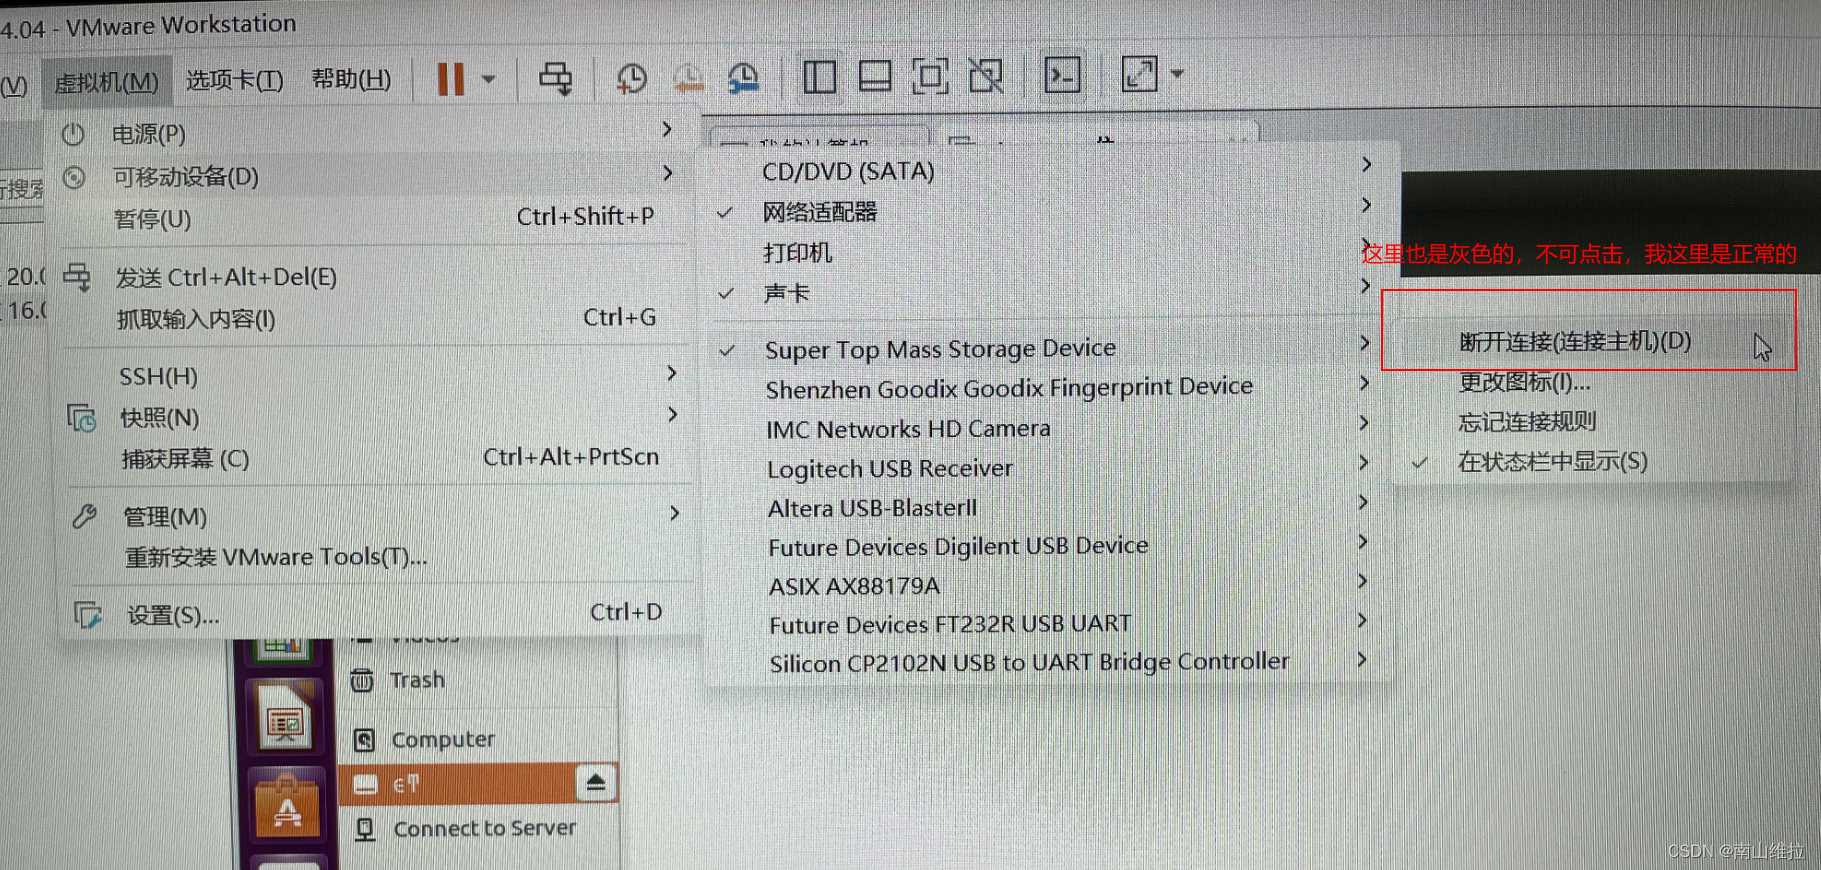Click the keyboard icon beside 发送 Ctrl+Alt+Del
The width and height of the screenshot is (1821, 870).
[77, 277]
